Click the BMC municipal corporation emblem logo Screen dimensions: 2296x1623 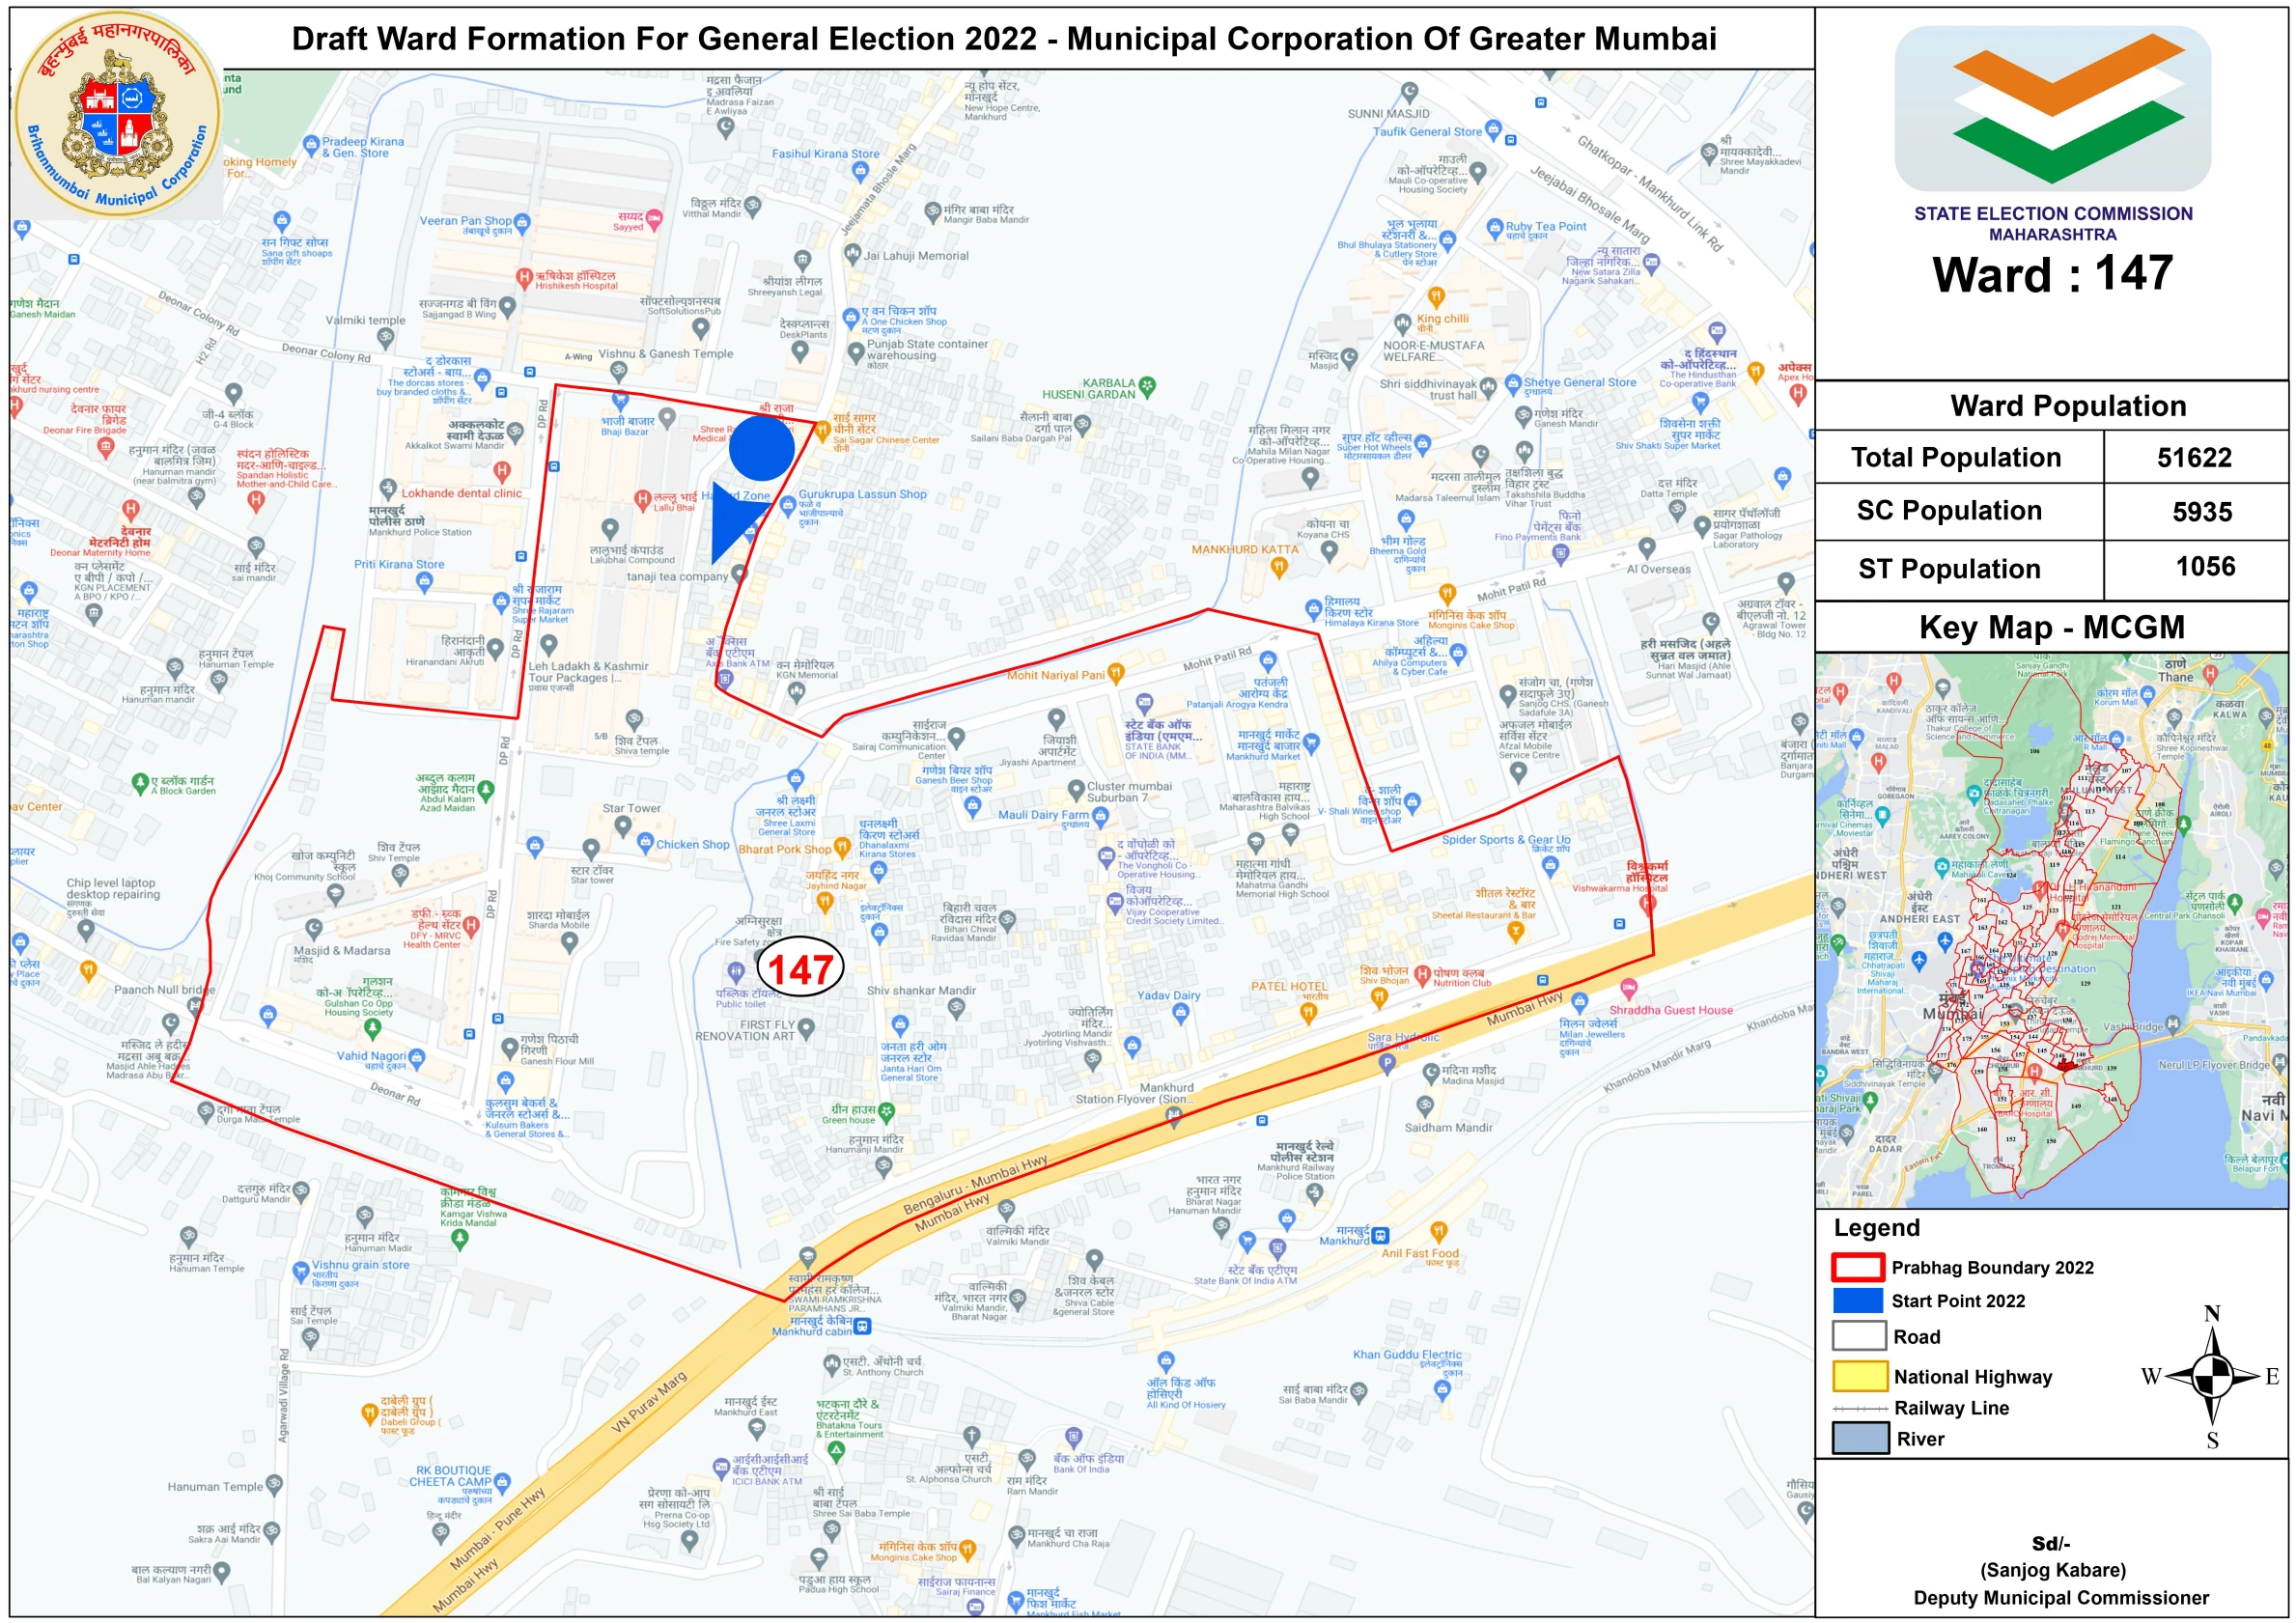[117, 113]
